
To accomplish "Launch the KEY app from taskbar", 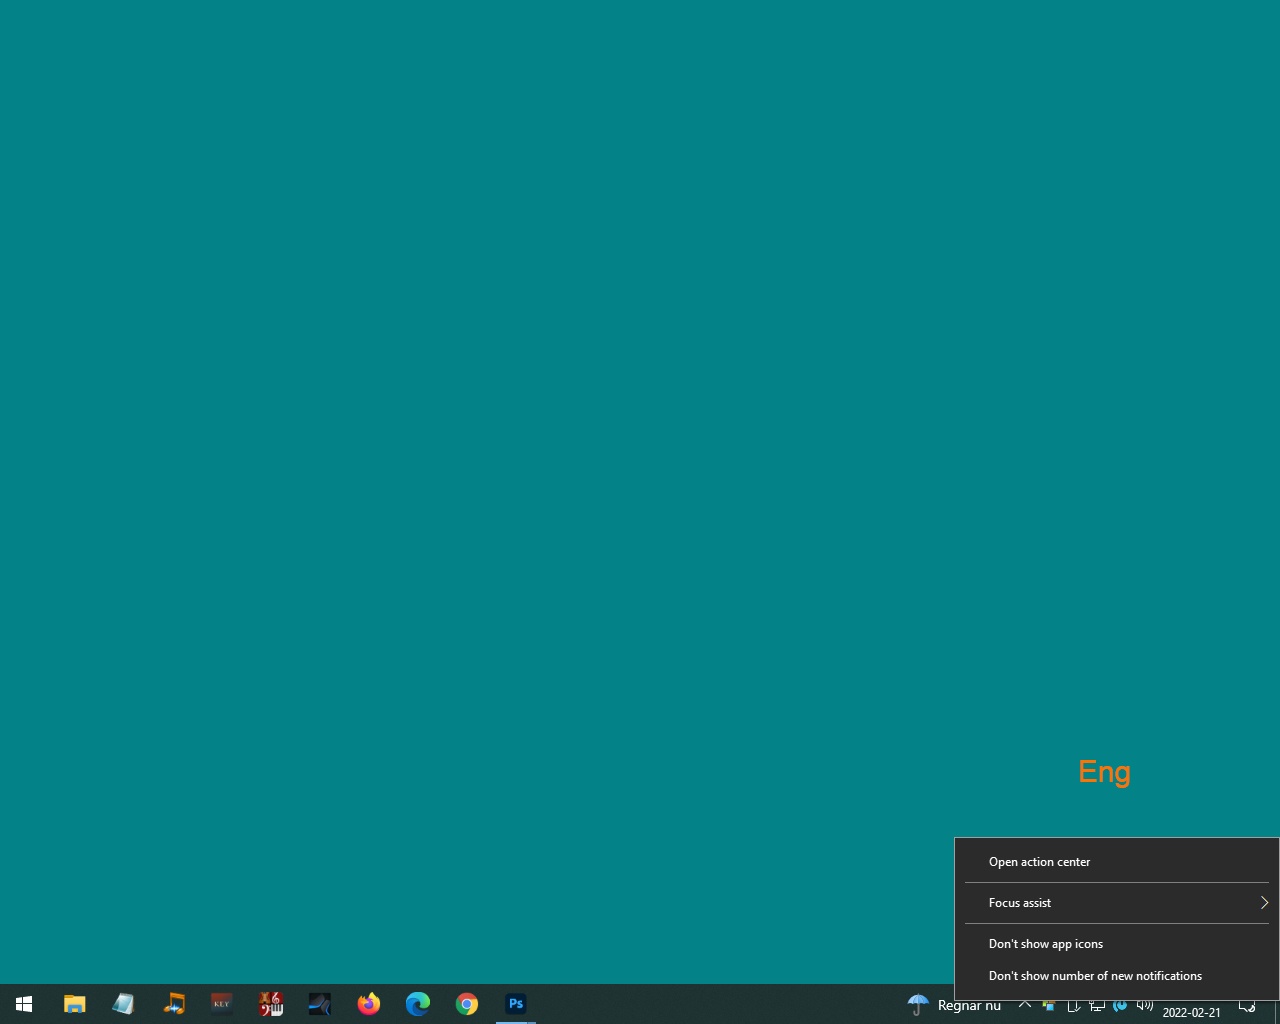I will tap(222, 1004).
